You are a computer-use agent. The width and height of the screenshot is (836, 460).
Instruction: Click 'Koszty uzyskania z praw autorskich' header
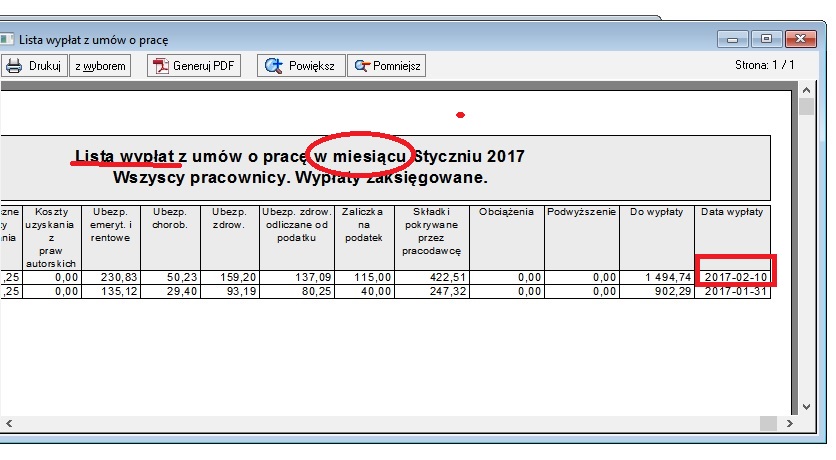(x=51, y=238)
